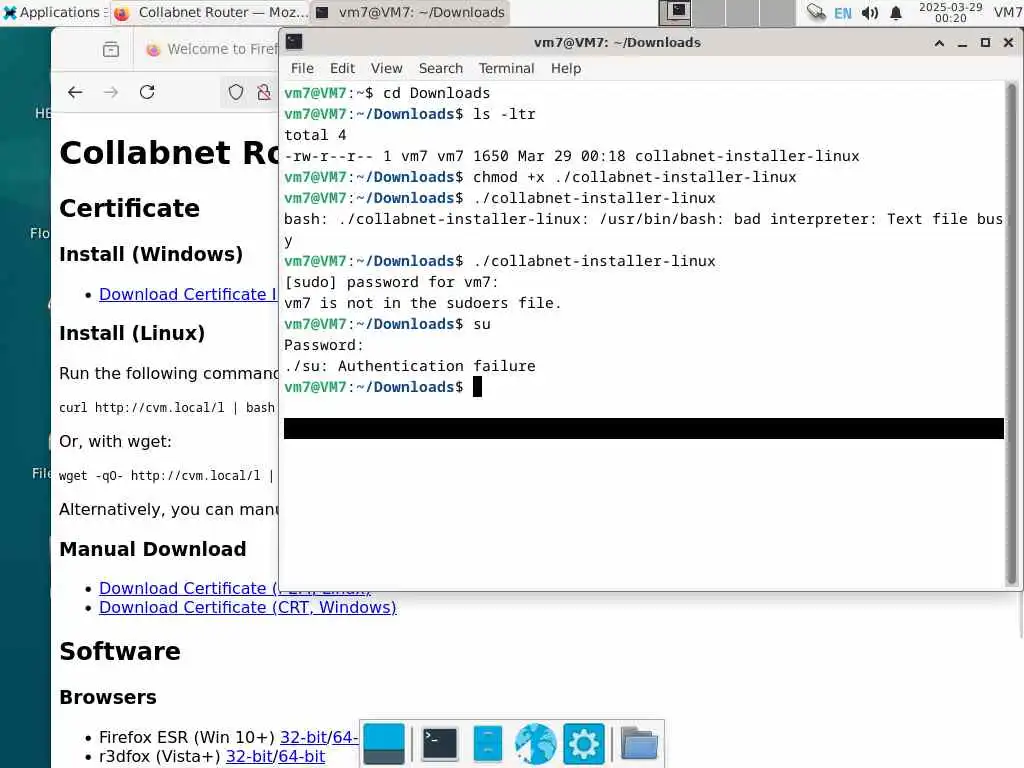Open the r3dfox 32-bit download link
Screen dimensions: 1024x768
[249, 756]
